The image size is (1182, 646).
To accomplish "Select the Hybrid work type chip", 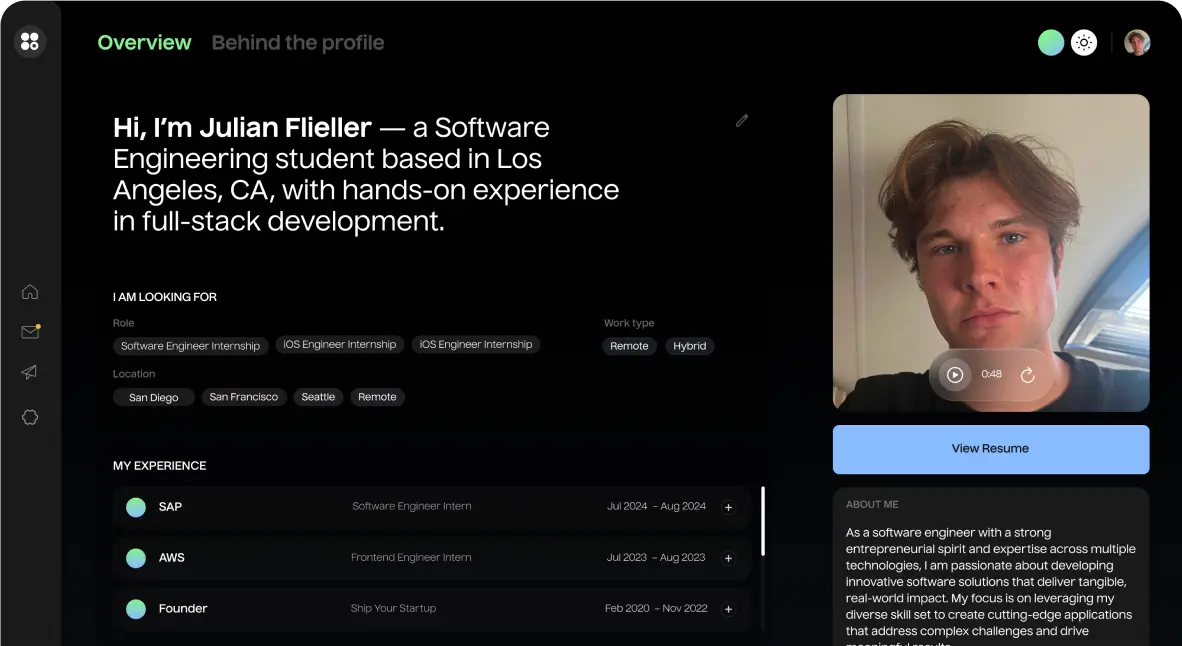I will (690, 345).
